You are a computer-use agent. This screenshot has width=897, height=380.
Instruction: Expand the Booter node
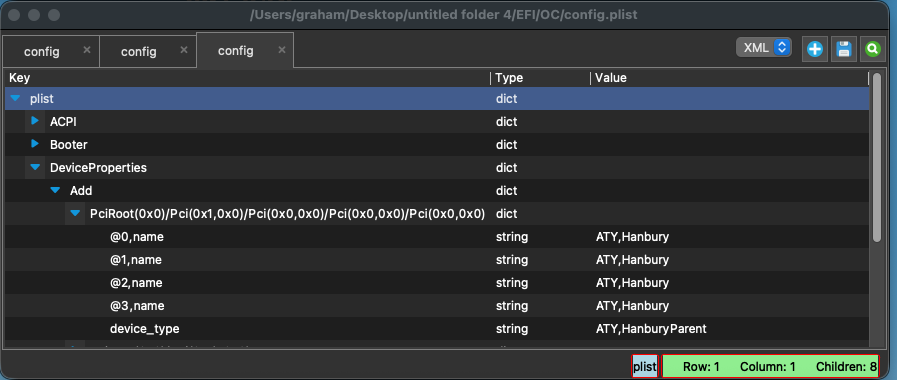(x=35, y=144)
